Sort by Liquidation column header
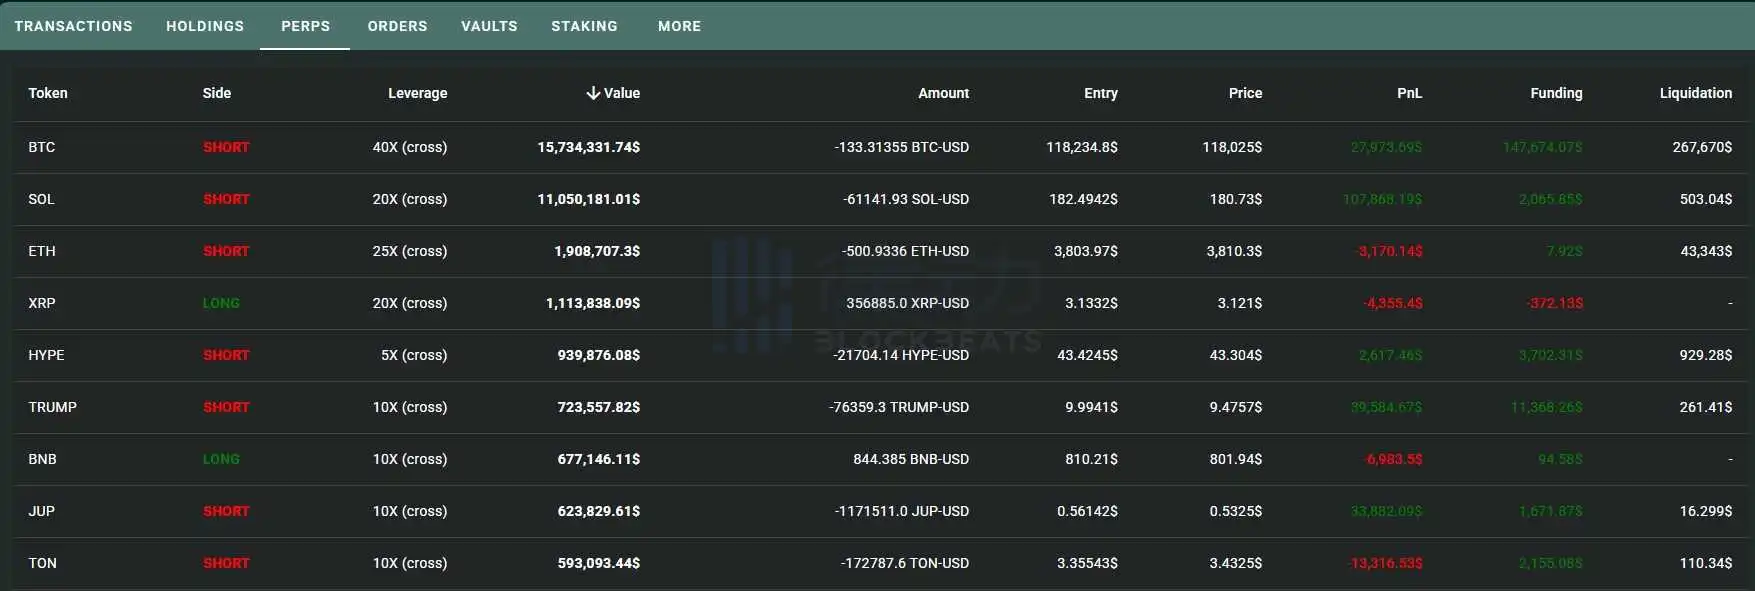The height and width of the screenshot is (591, 1755). [x=1696, y=93]
